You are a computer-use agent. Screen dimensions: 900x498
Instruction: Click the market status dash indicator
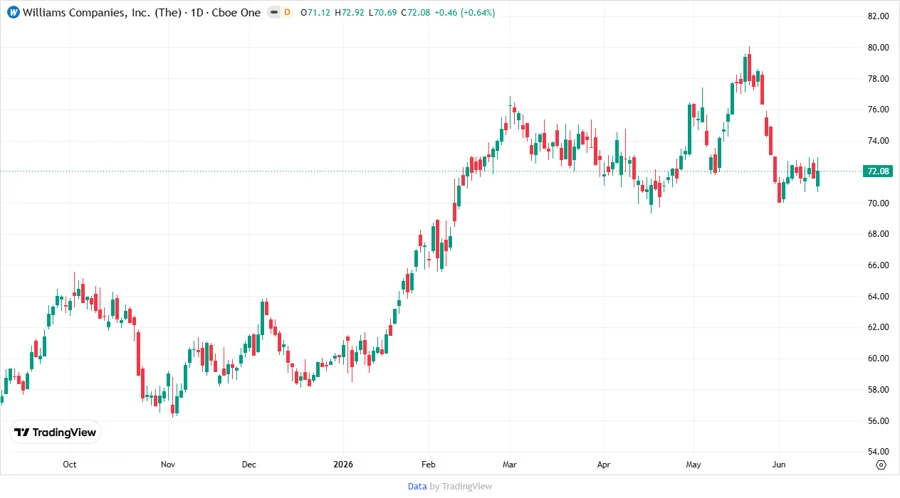[x=274, y=12]
